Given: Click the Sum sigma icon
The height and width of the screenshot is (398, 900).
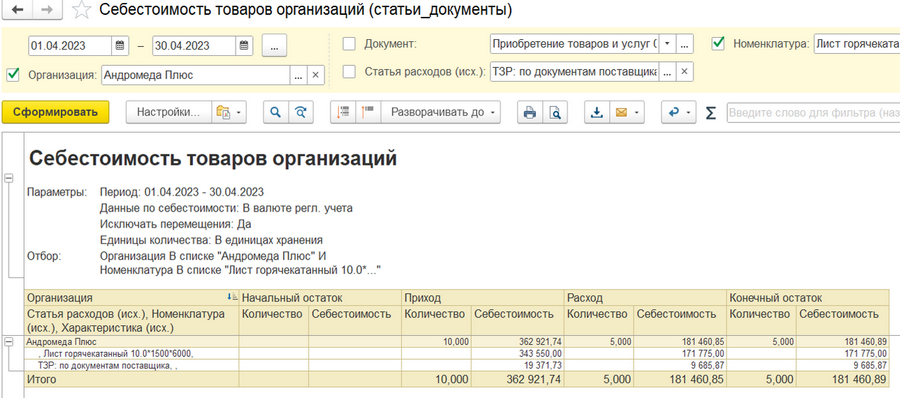Looking at the screenshot, I should [x=711, y=113].
